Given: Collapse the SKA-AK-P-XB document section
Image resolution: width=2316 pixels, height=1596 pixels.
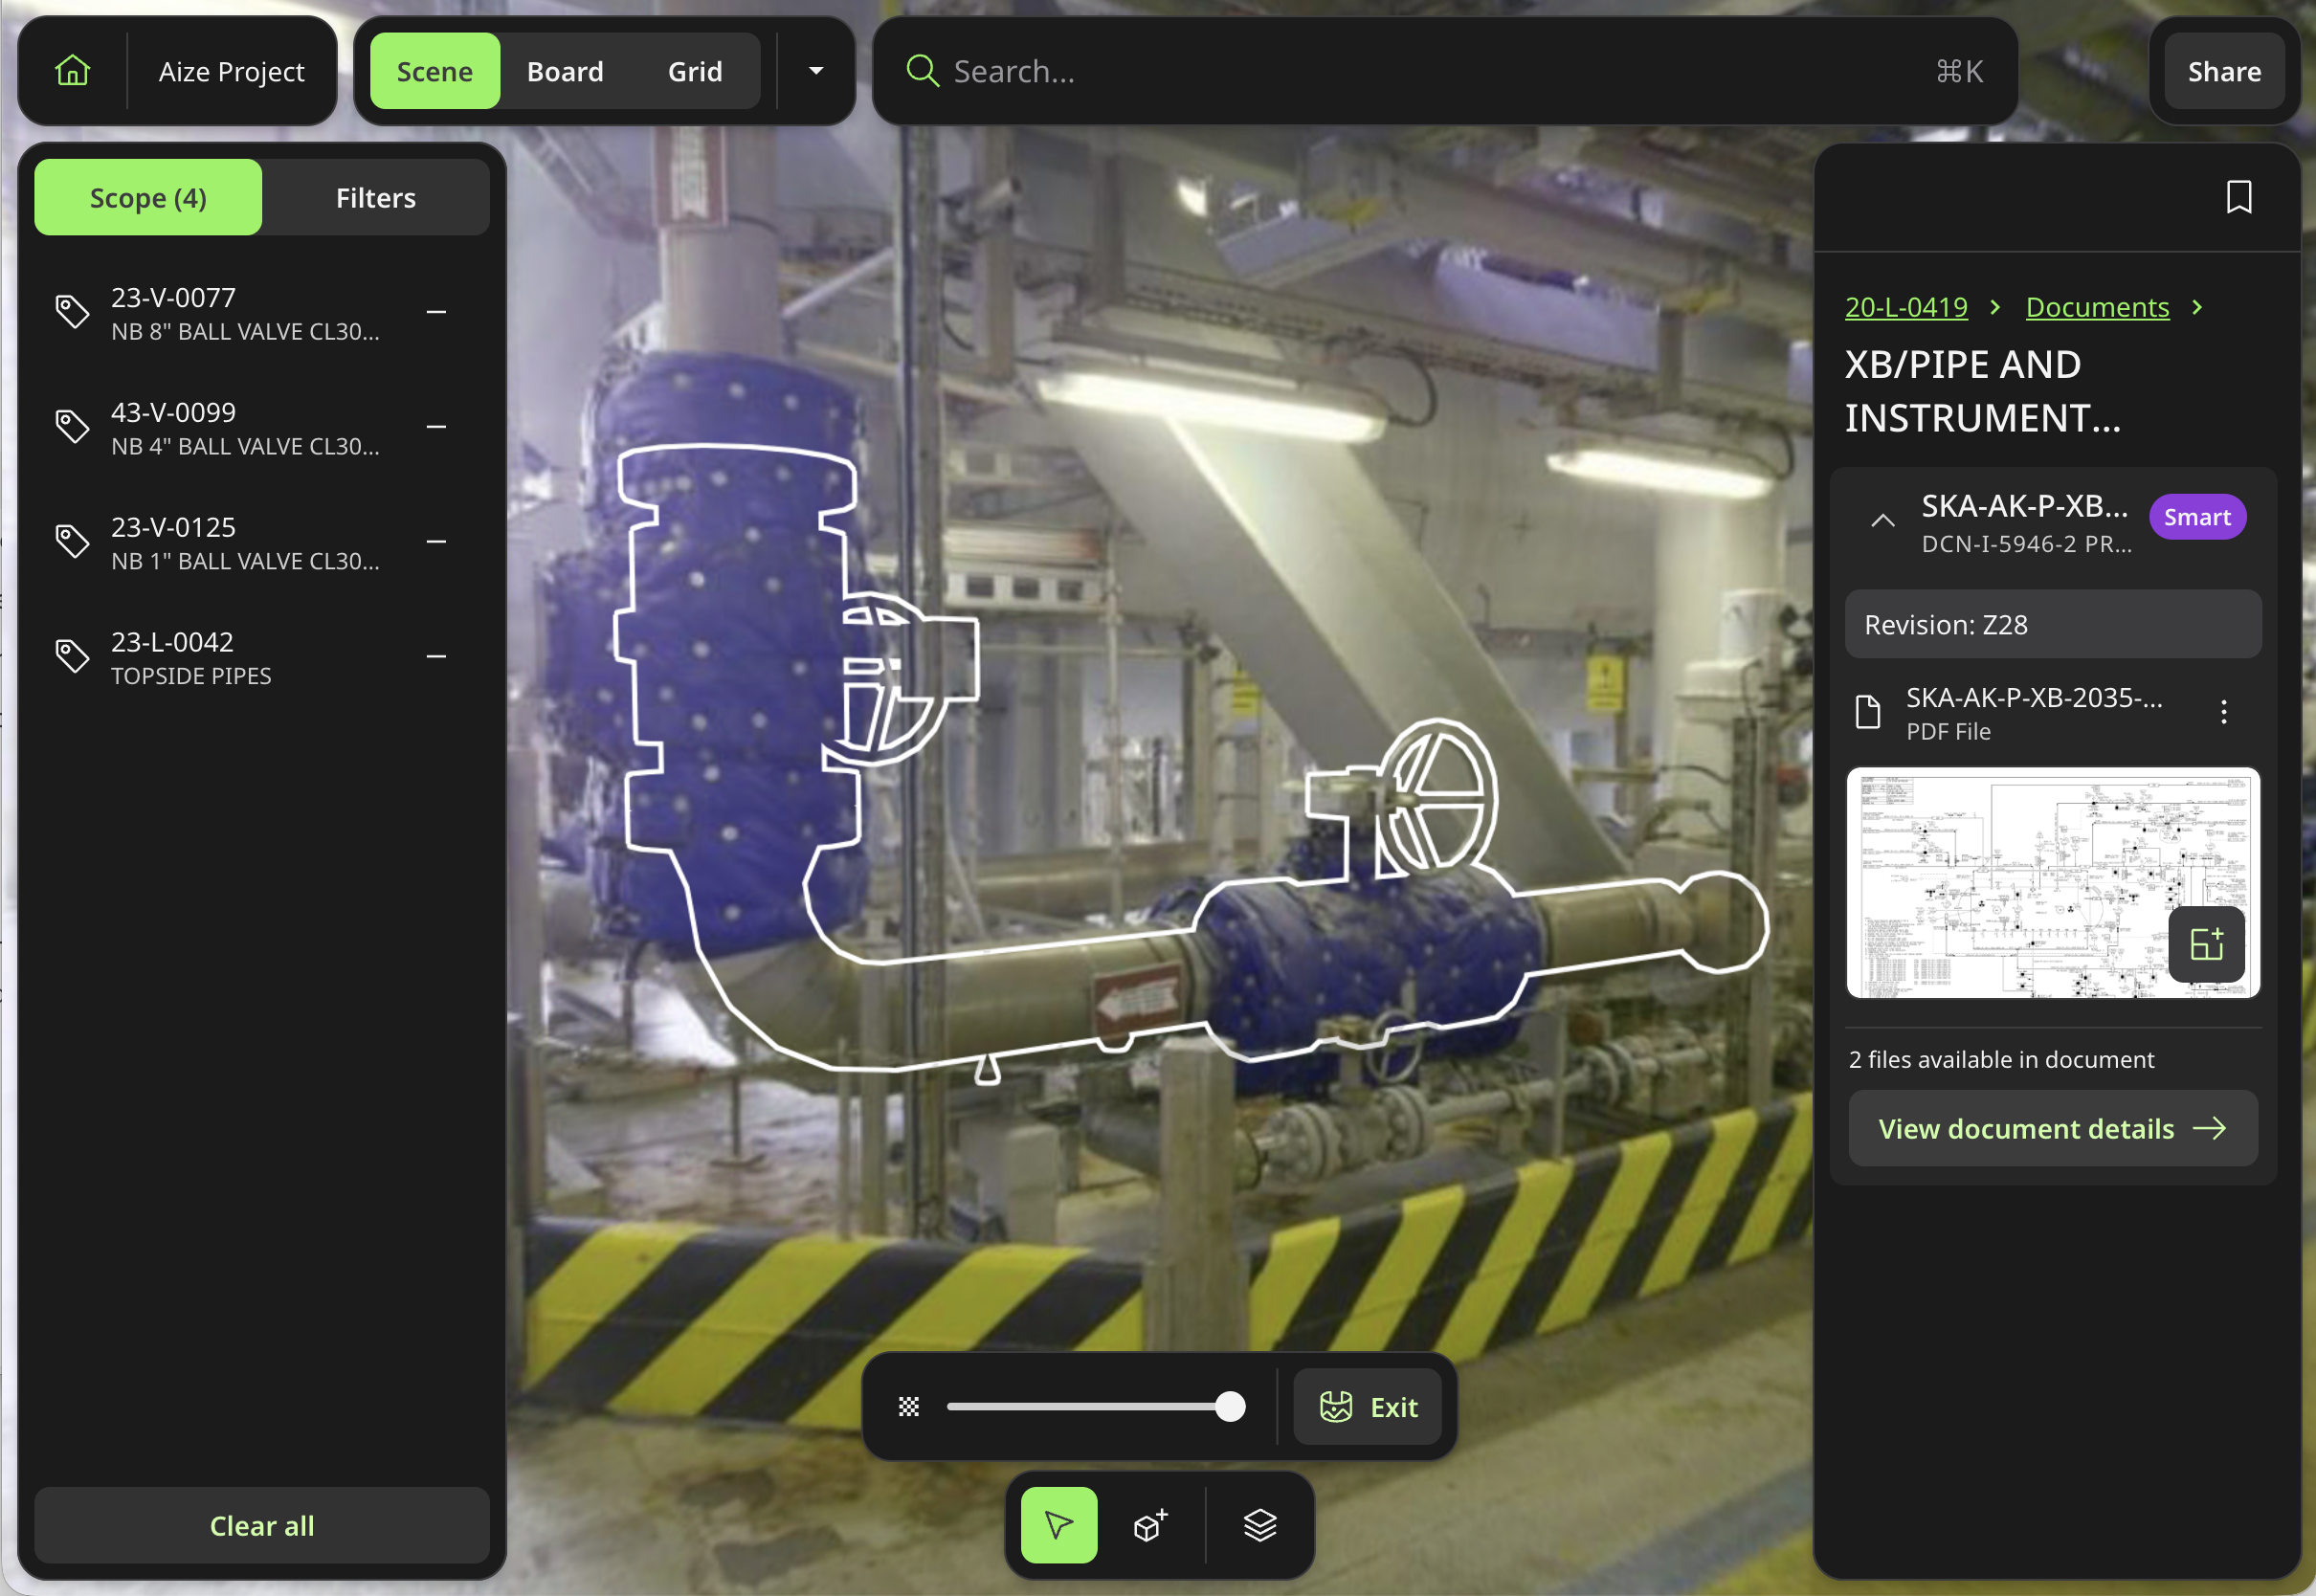Looking at the screenshot, I should pyautogui.click(x=1883, y=520).
